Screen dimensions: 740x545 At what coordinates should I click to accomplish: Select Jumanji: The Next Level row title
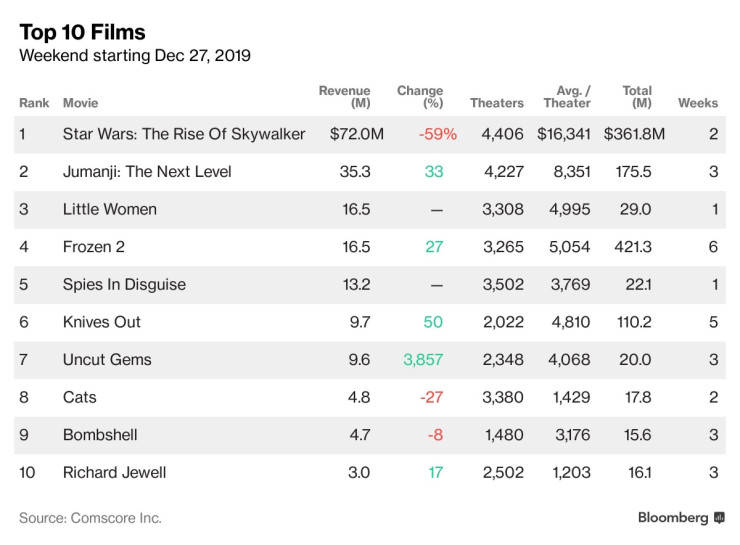tap(147, 171)
